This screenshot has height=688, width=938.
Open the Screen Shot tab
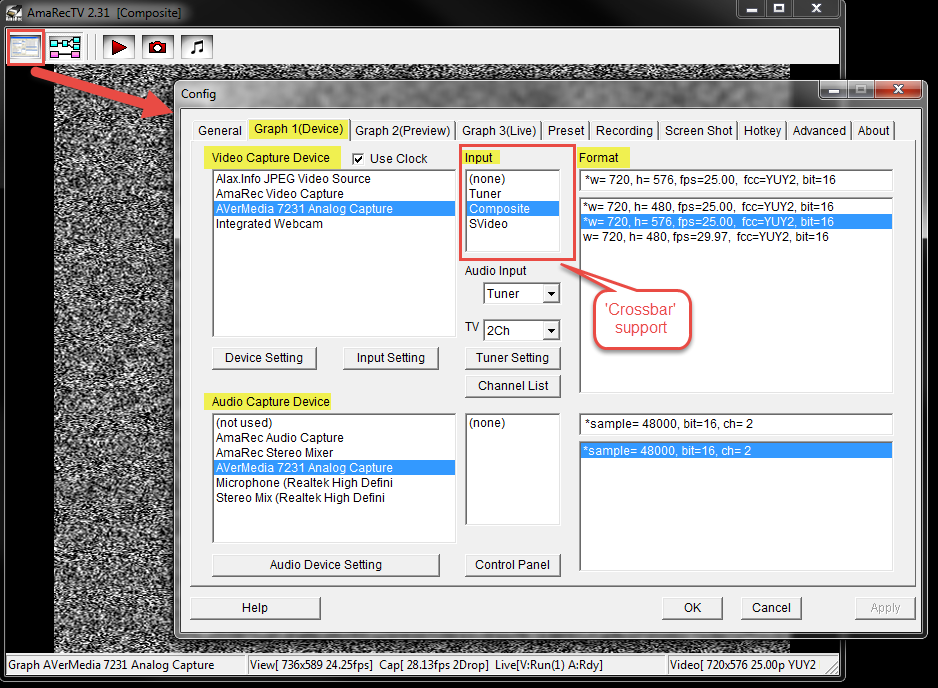698,130
